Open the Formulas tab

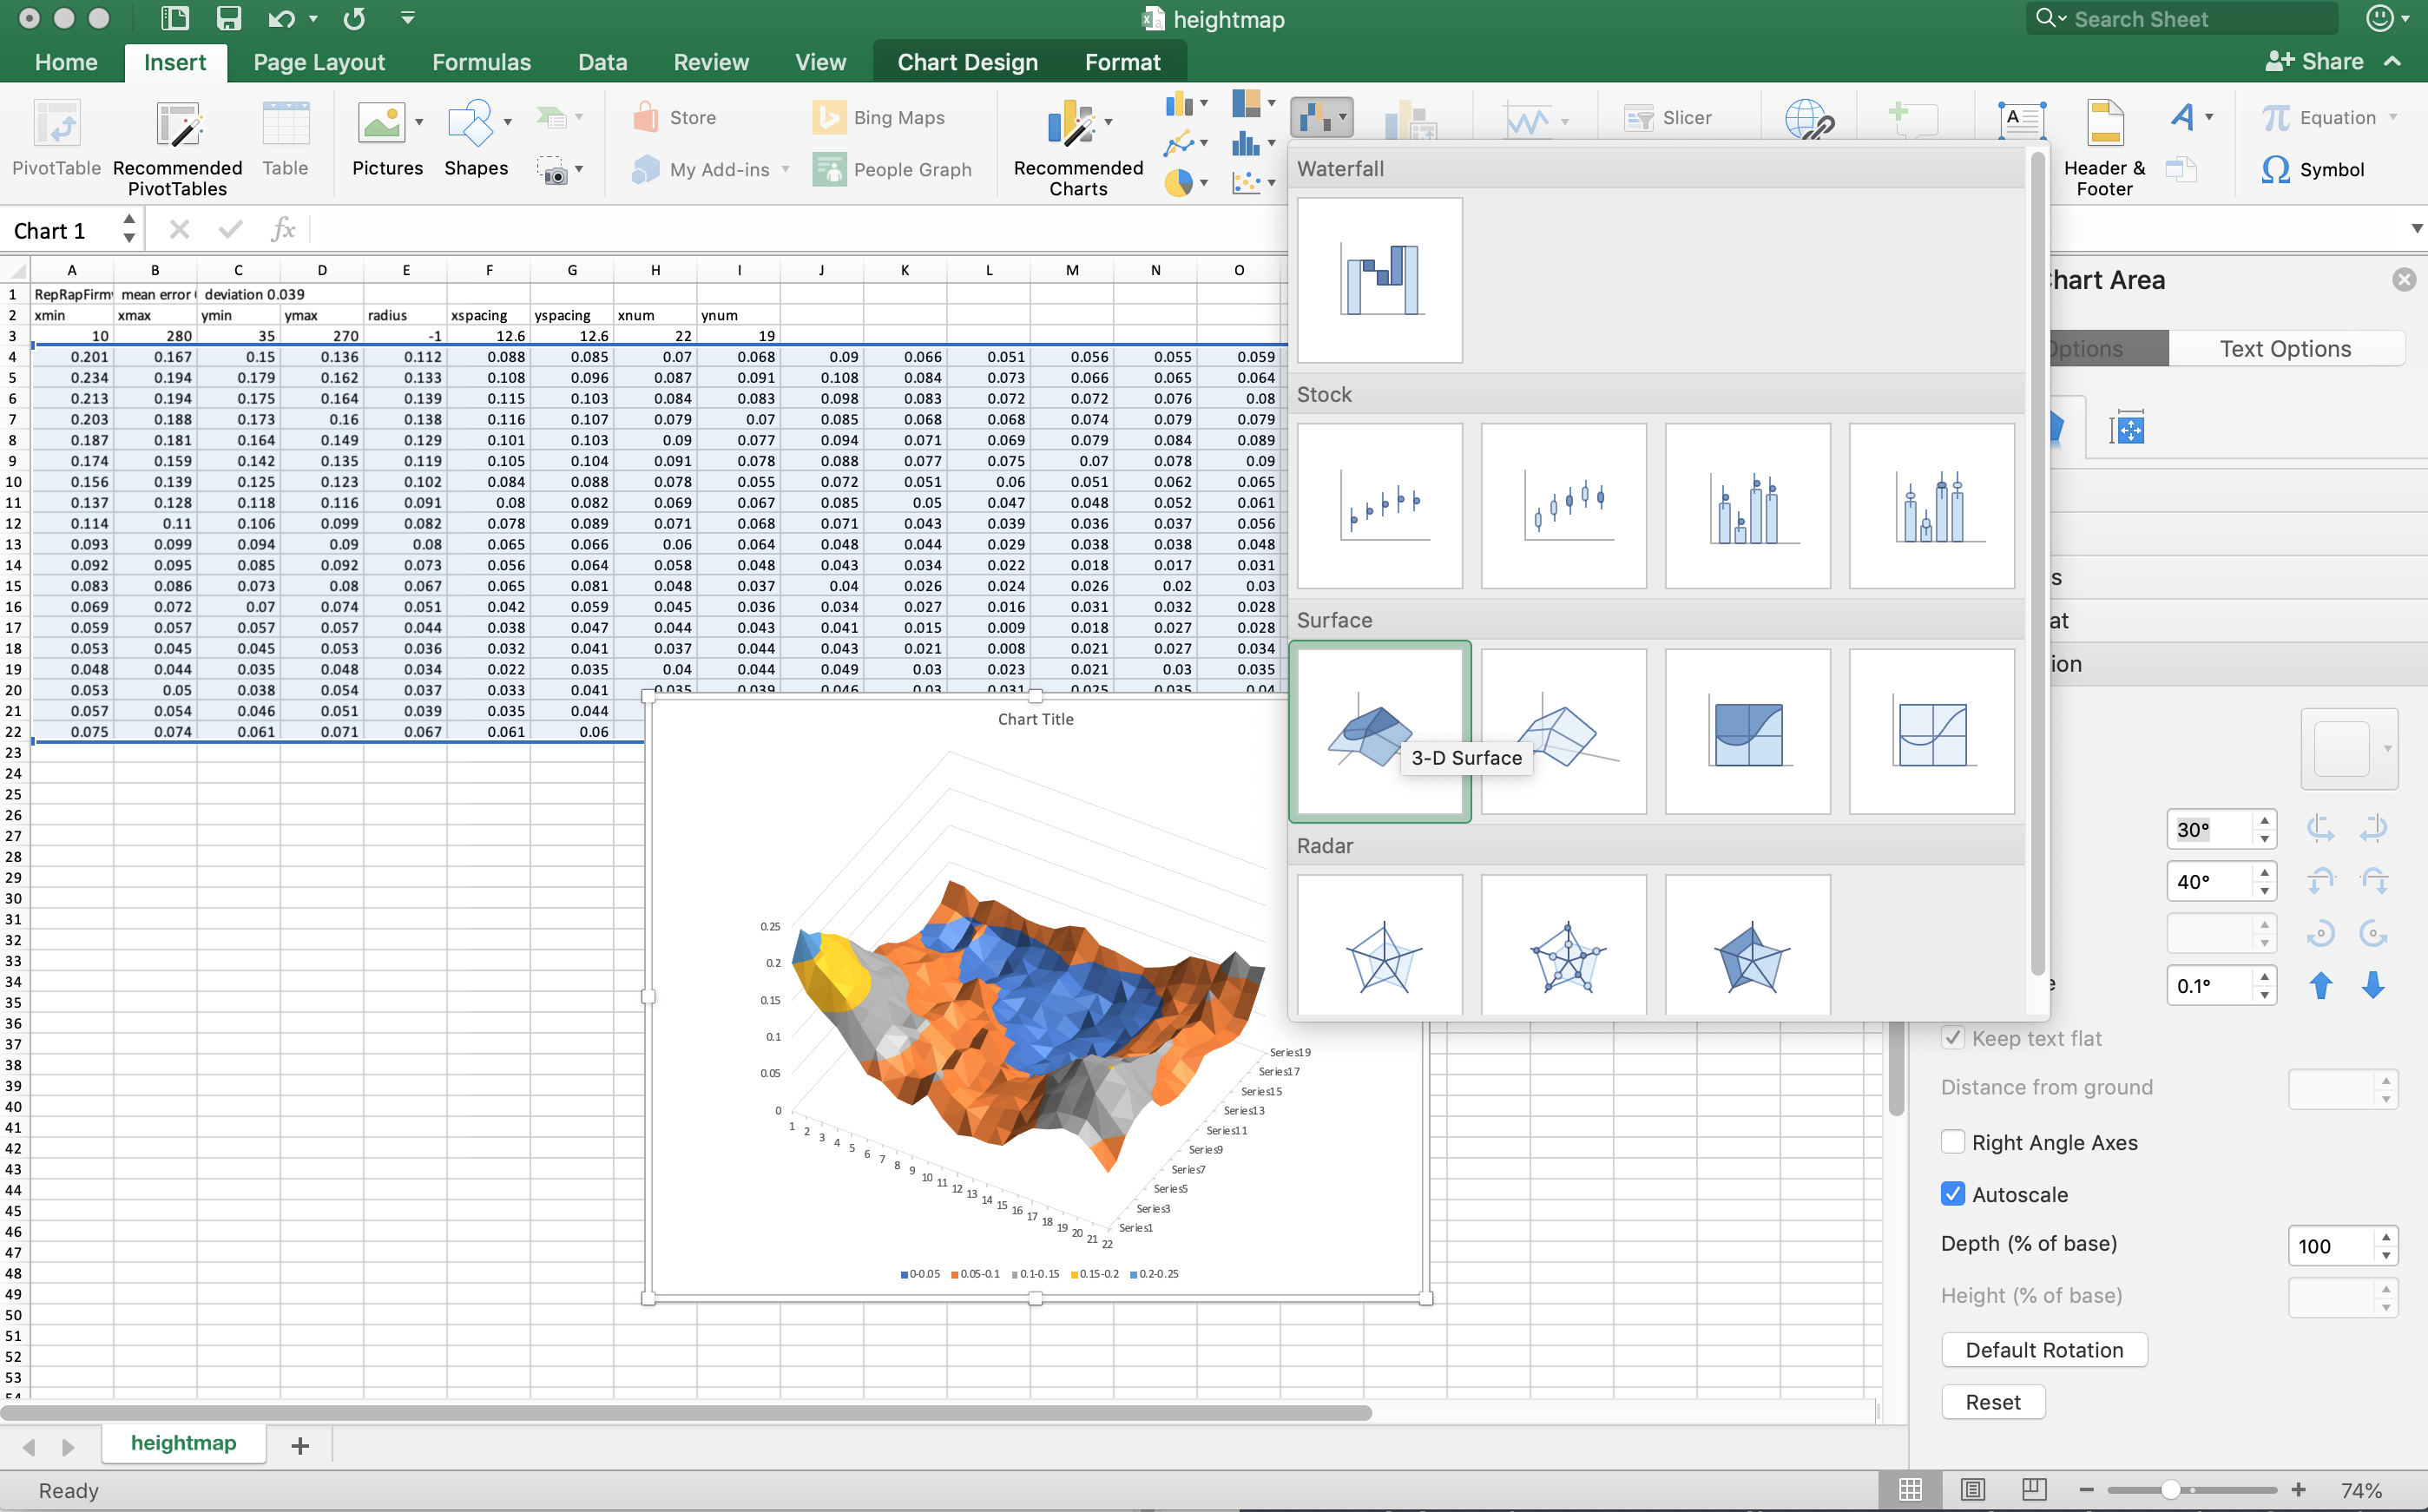(481, 62)
